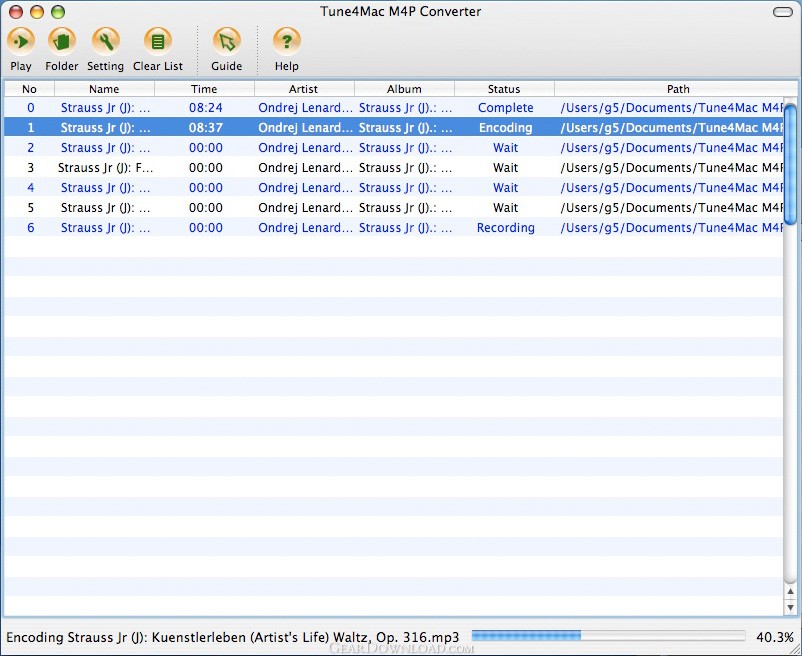Image resolution: width=802 pixels, height=656 pixels.
Task: Sort by the Album column header
Action: point(404,89)
